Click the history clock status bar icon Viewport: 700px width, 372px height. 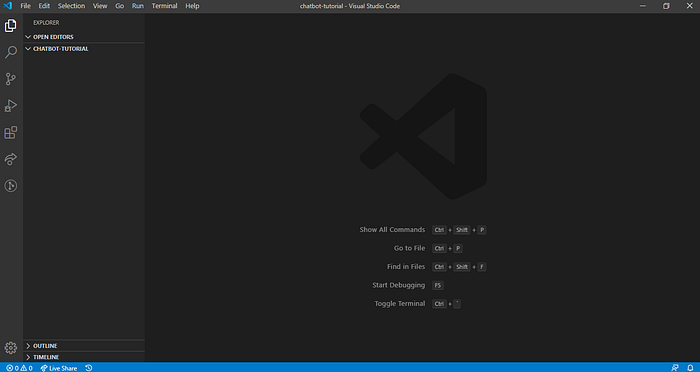coord(89,368)
